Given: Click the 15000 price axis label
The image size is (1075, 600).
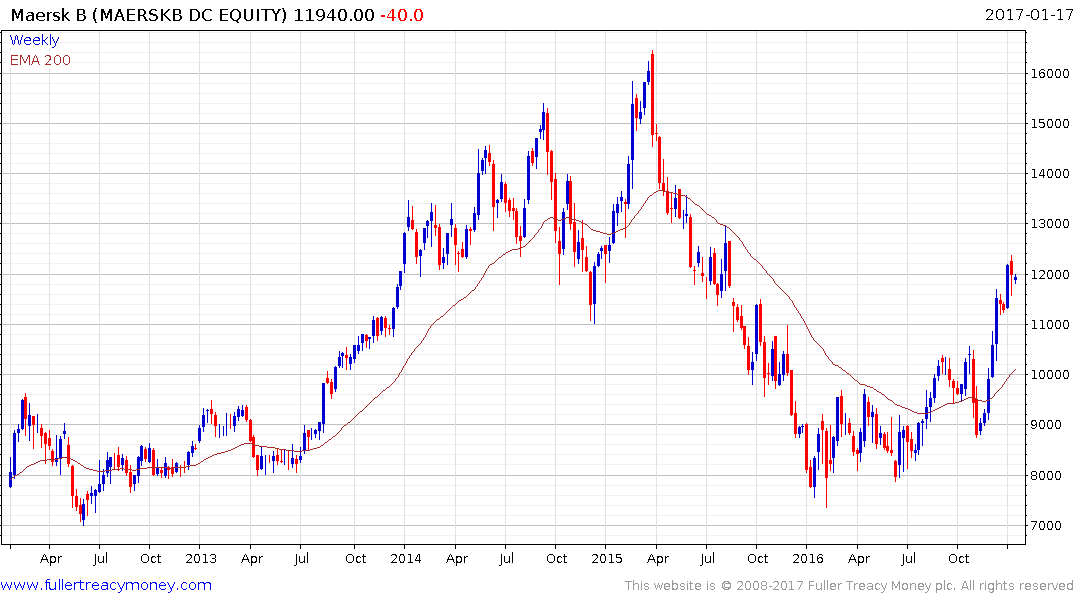Looking at the screenshot, I should (1050, 123).
